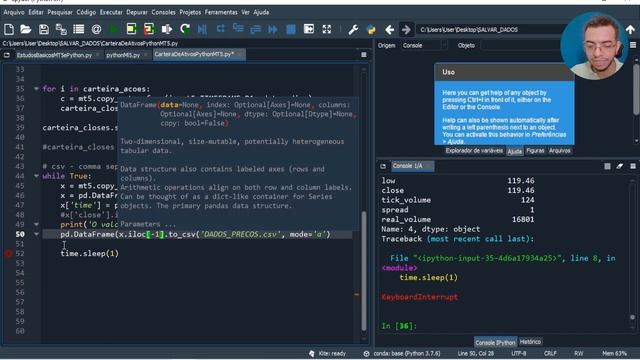This screenshot has width=640, height=360.
Task: Go to parent directory up arrow
Action: (x=630, y=29)
